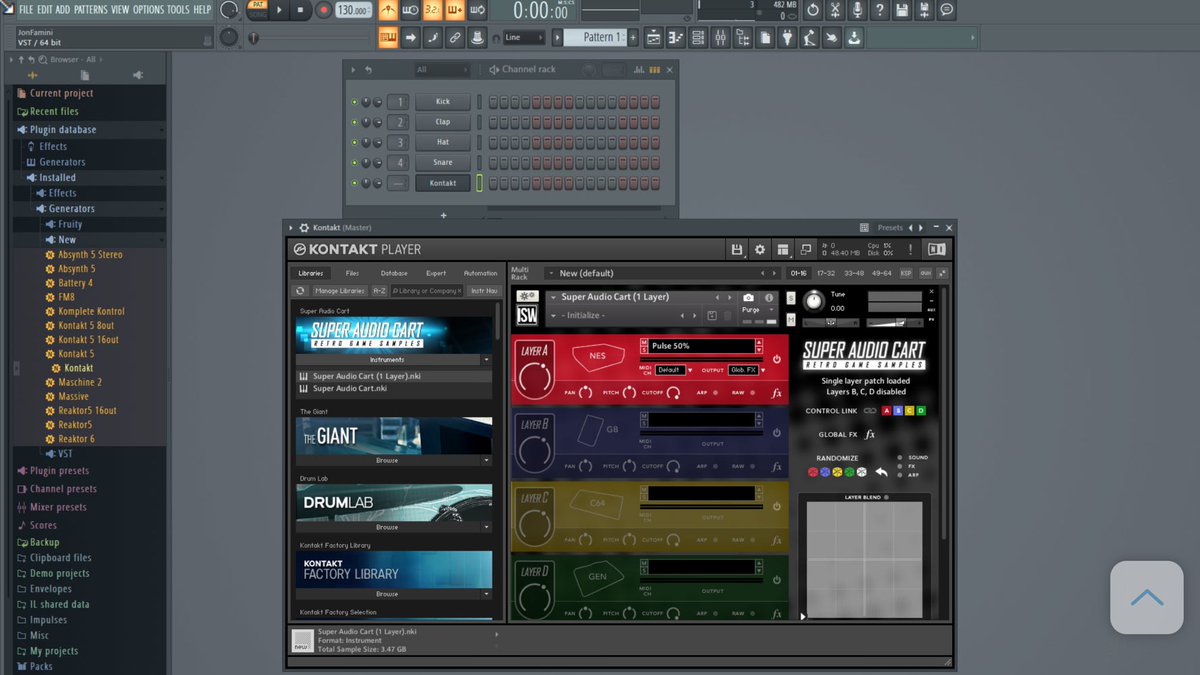Open the Line snap dropdown in toolbar
Viewport: 1200px width, 675px height.
click(x=524, y=37)
